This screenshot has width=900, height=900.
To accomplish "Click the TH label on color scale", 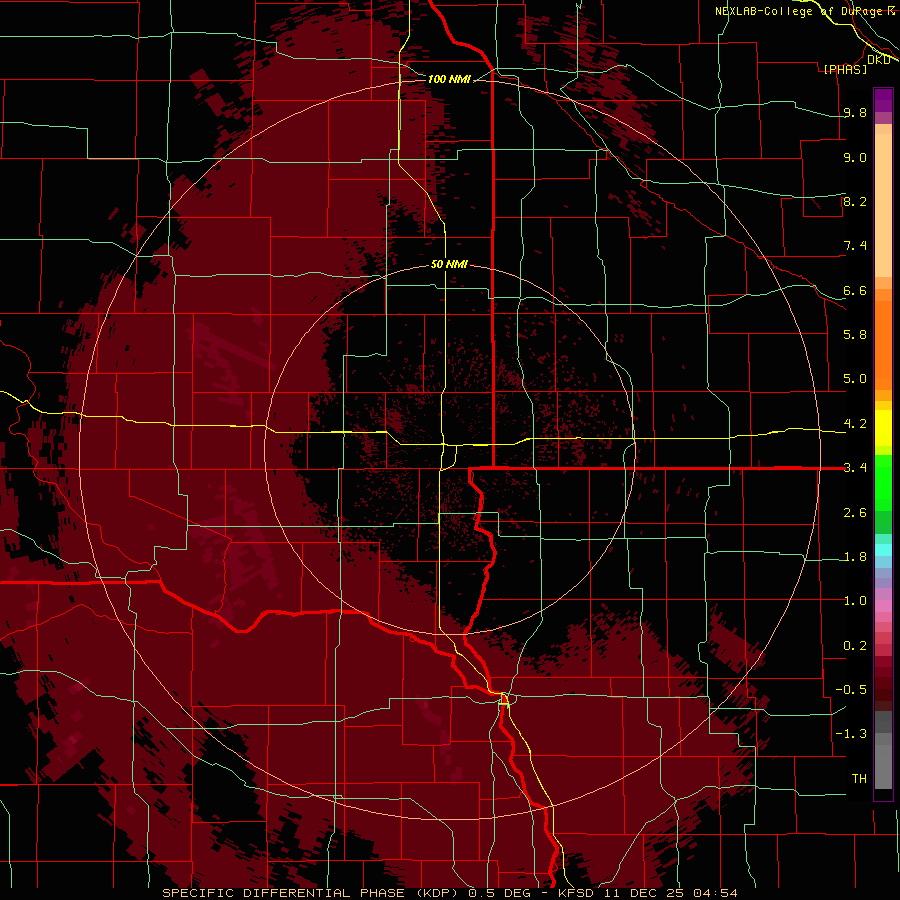I will tap(859, 779).
